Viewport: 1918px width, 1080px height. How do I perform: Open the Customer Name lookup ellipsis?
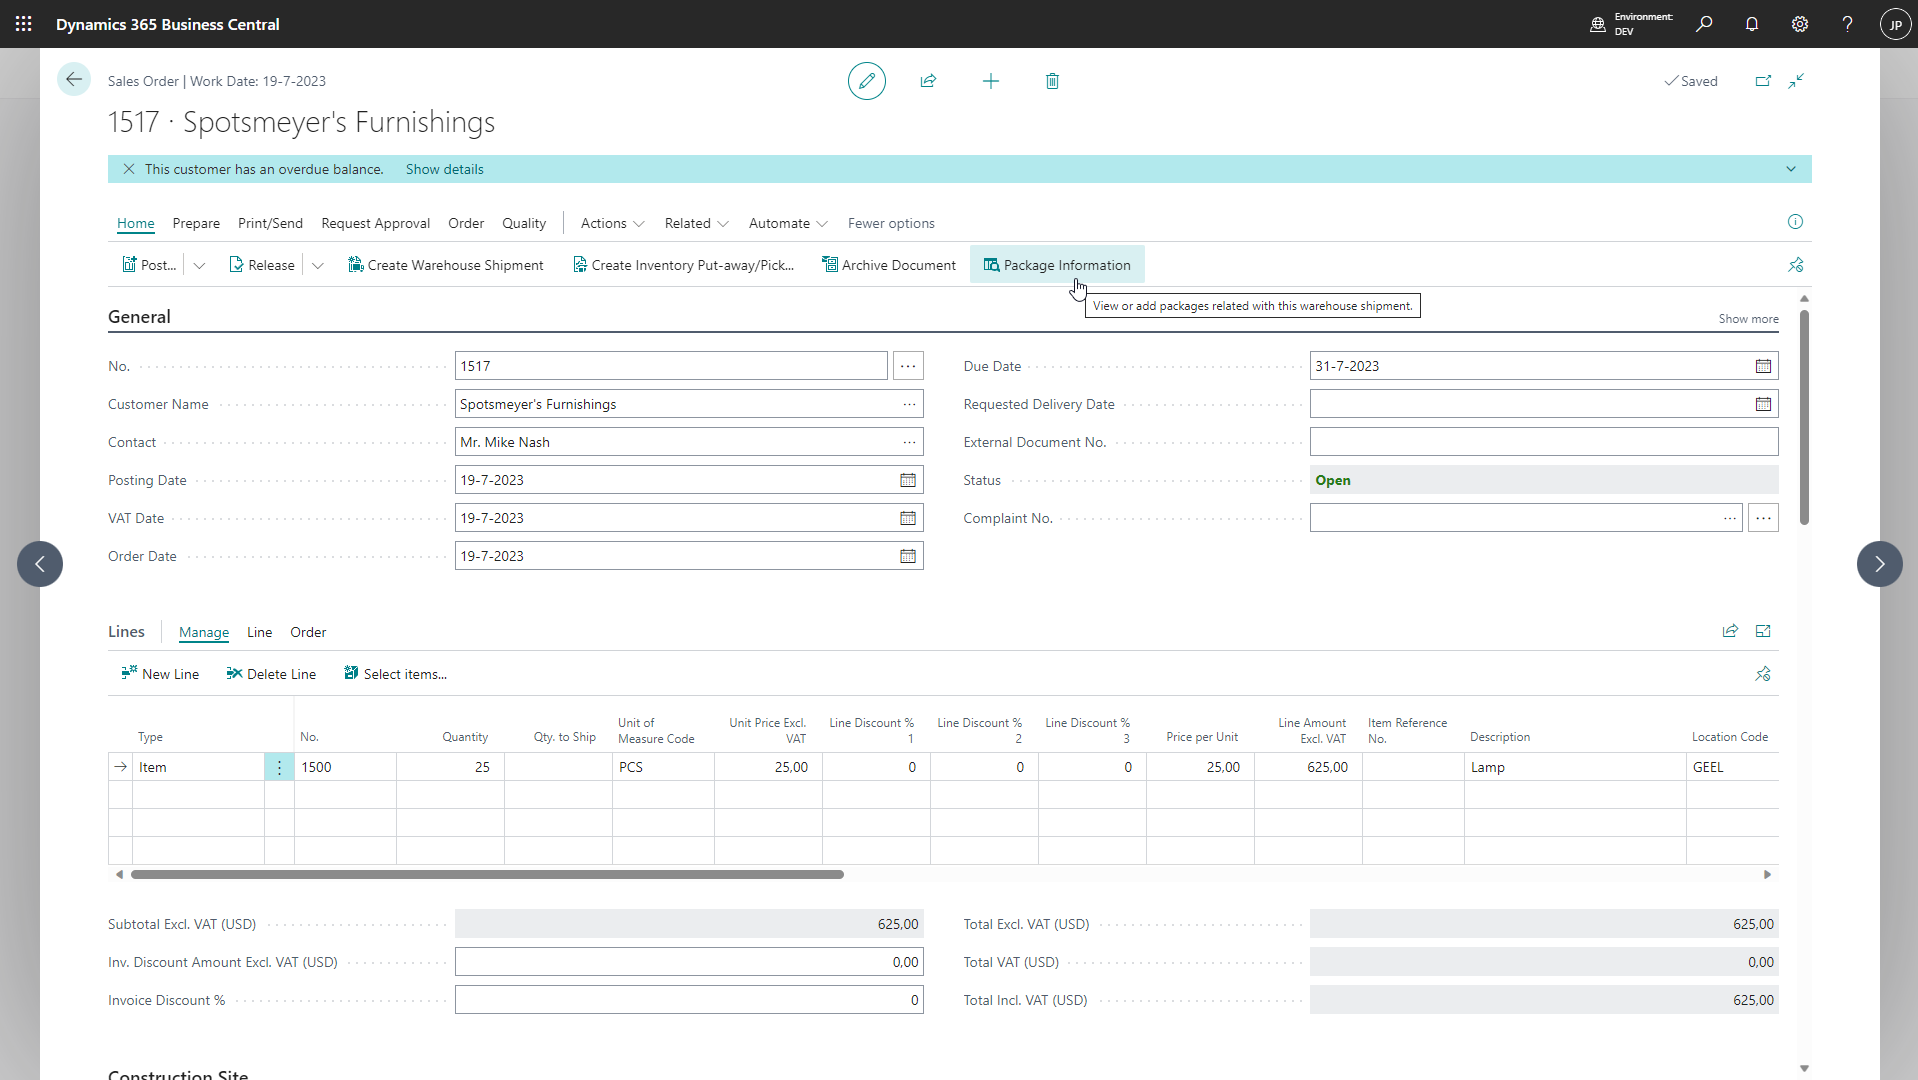point(909,404)
